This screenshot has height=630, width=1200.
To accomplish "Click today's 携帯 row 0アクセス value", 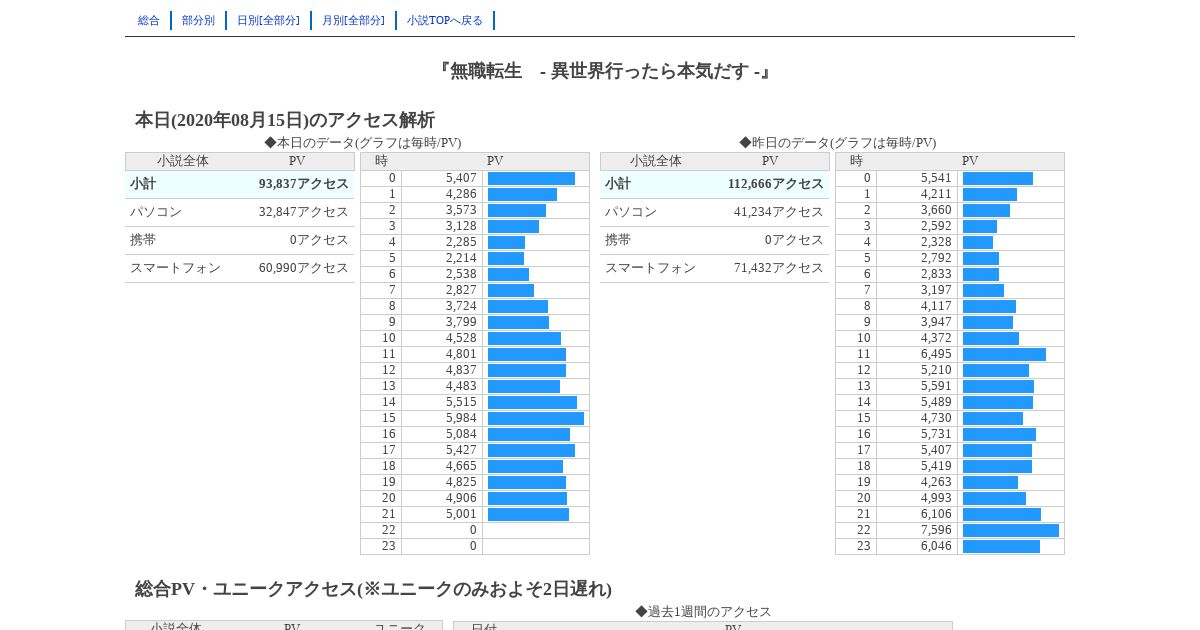I will click(319, 240).
